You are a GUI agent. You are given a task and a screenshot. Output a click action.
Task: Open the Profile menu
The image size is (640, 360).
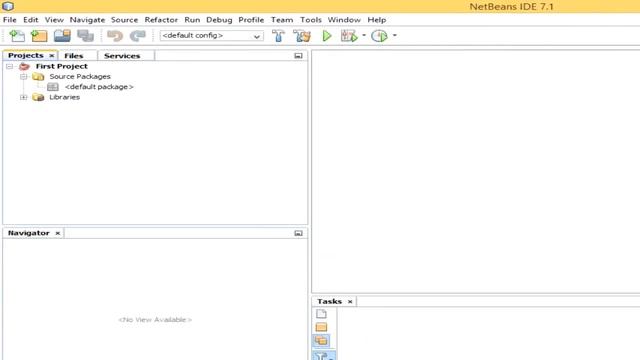[x=251, y=20]
